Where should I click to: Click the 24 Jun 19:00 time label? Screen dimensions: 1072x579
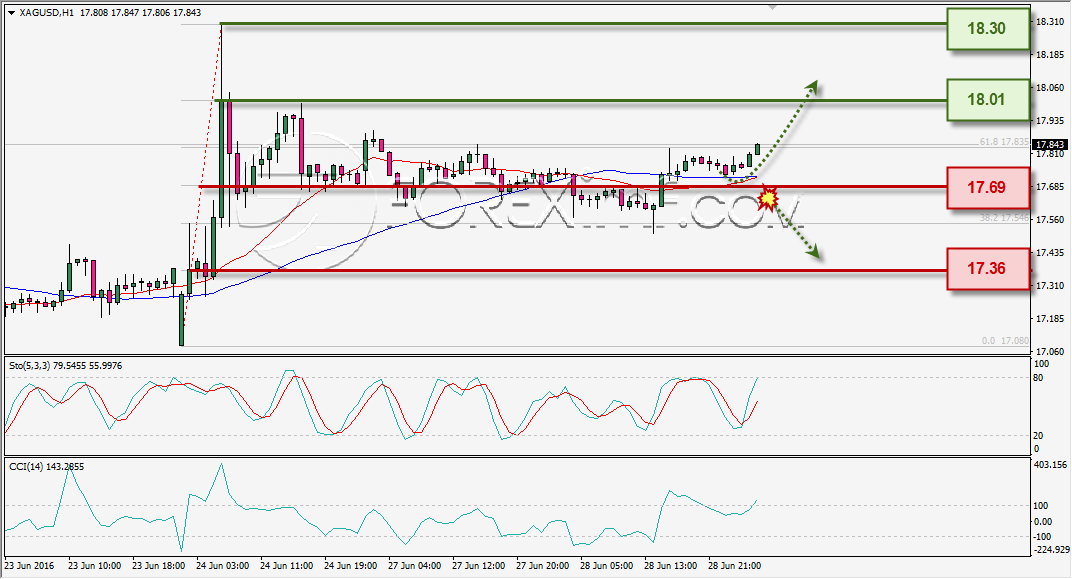click(x=350, y=566)
